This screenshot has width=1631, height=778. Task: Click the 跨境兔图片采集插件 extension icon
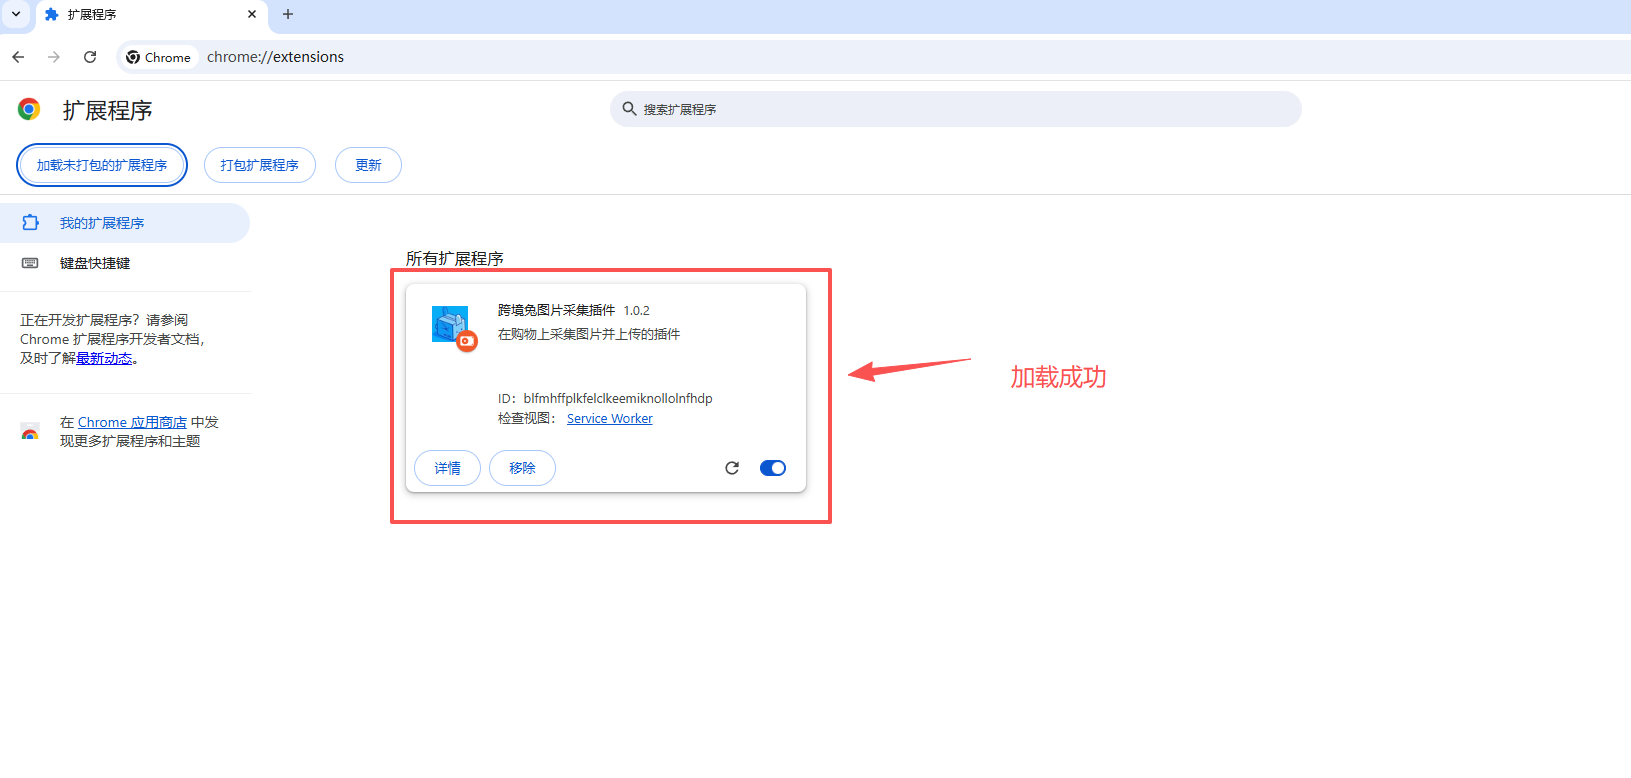454,328
